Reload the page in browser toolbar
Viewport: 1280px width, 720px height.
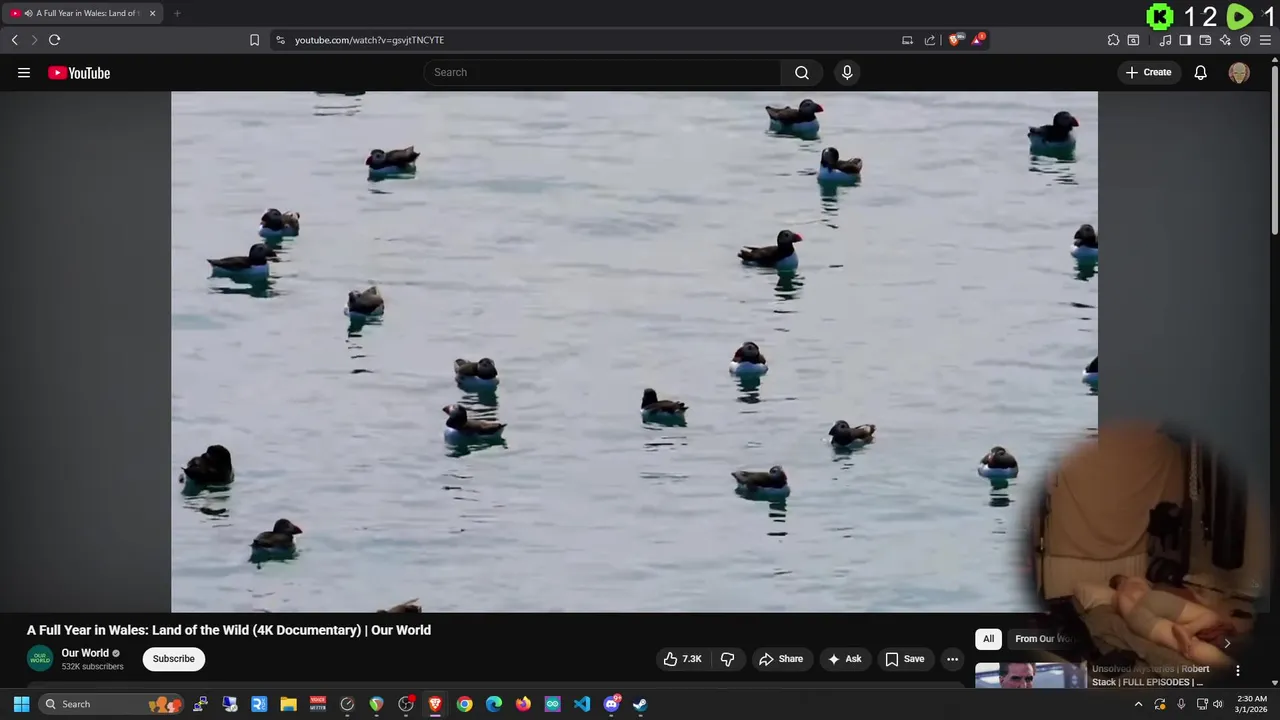54,40
